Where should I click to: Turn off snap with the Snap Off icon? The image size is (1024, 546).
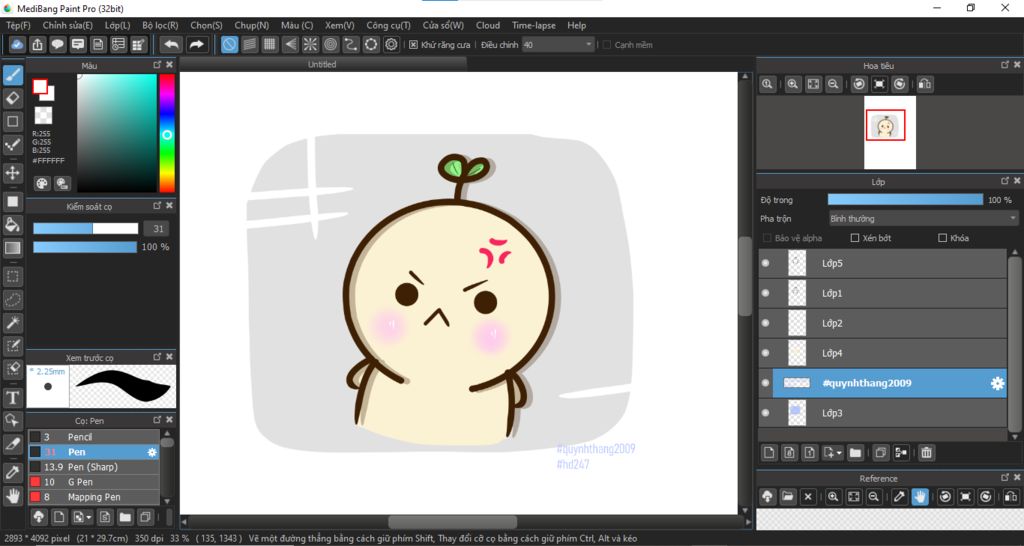[x=229, y=44]
